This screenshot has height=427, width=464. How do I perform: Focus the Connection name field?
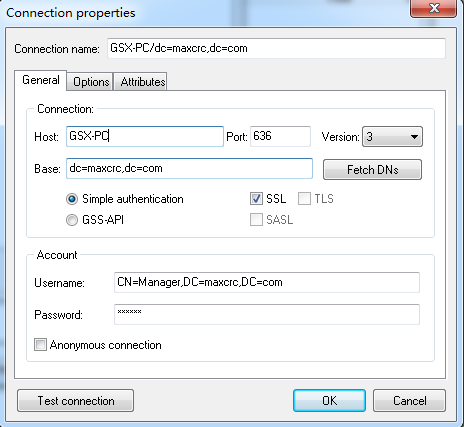pyautogui.click(x=276, y=49)
